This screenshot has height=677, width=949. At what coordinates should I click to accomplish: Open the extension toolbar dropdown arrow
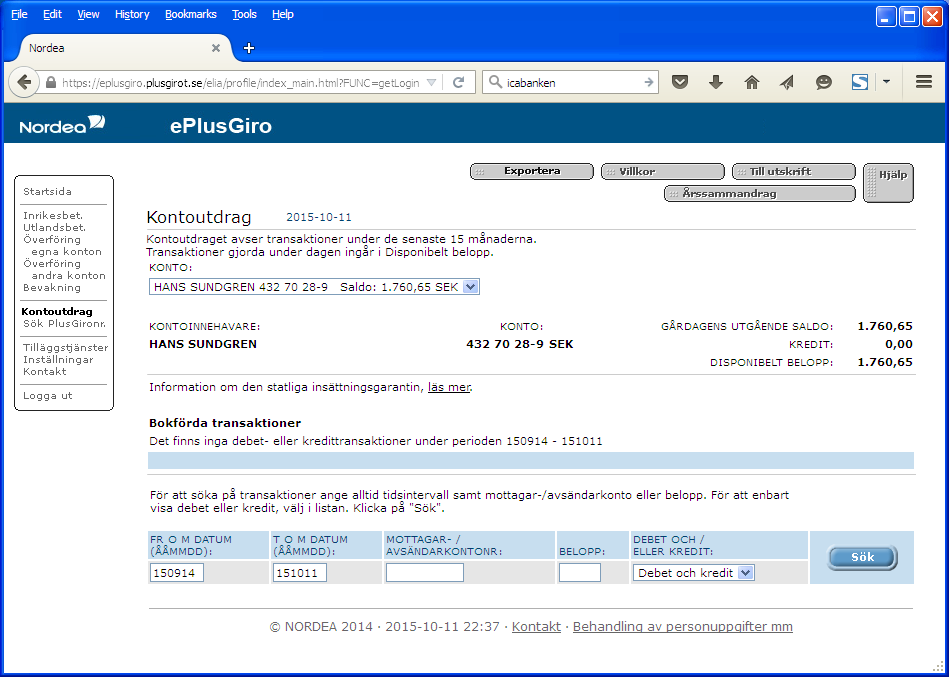[x=886, y=82]
